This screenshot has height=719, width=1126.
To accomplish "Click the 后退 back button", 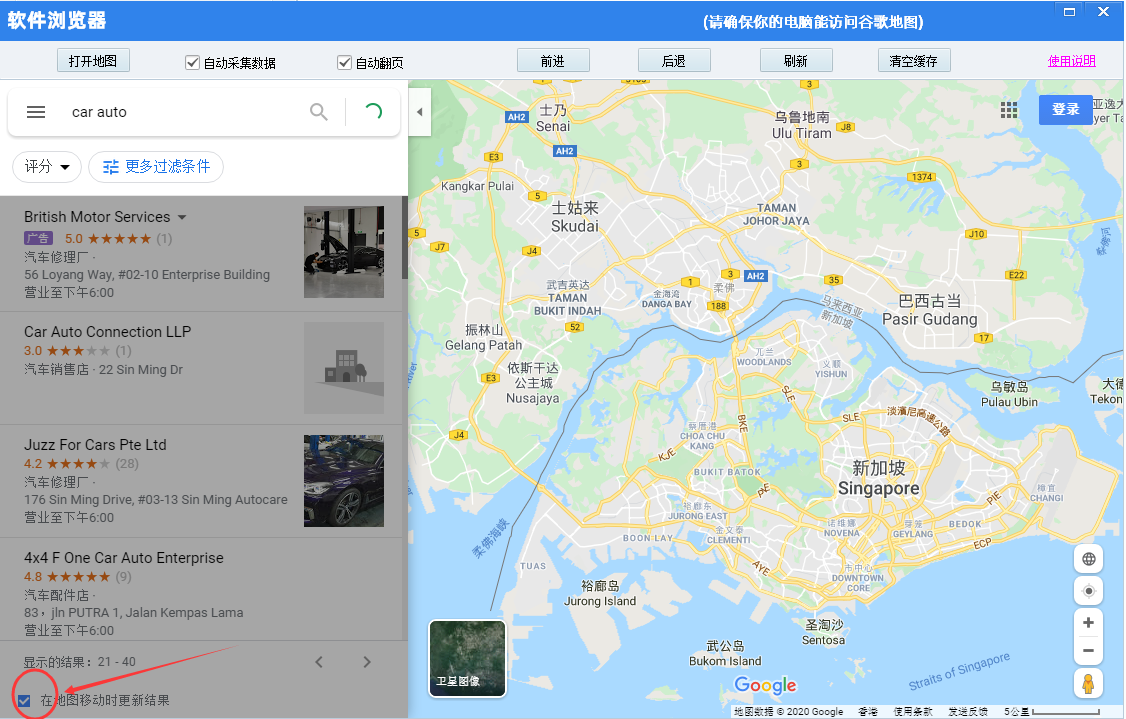I will pyautogui.click(x=674, y=61).
